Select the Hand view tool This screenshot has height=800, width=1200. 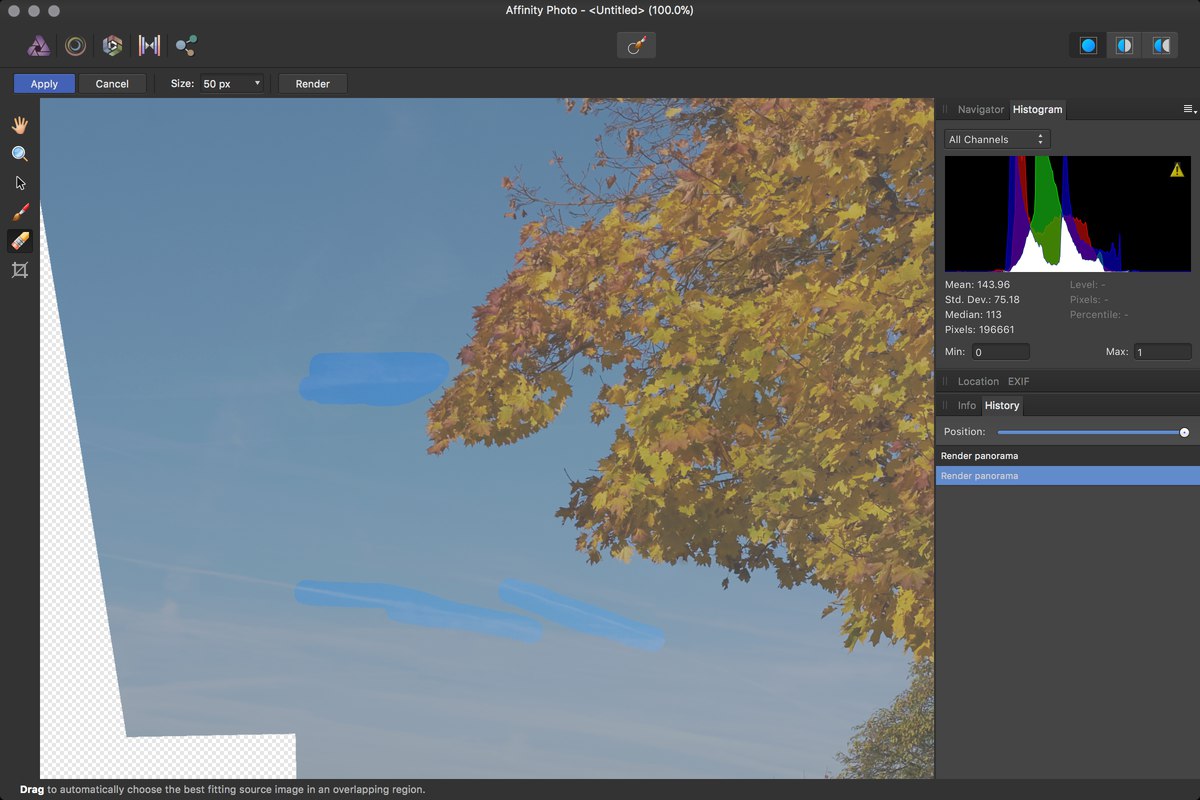20,125
